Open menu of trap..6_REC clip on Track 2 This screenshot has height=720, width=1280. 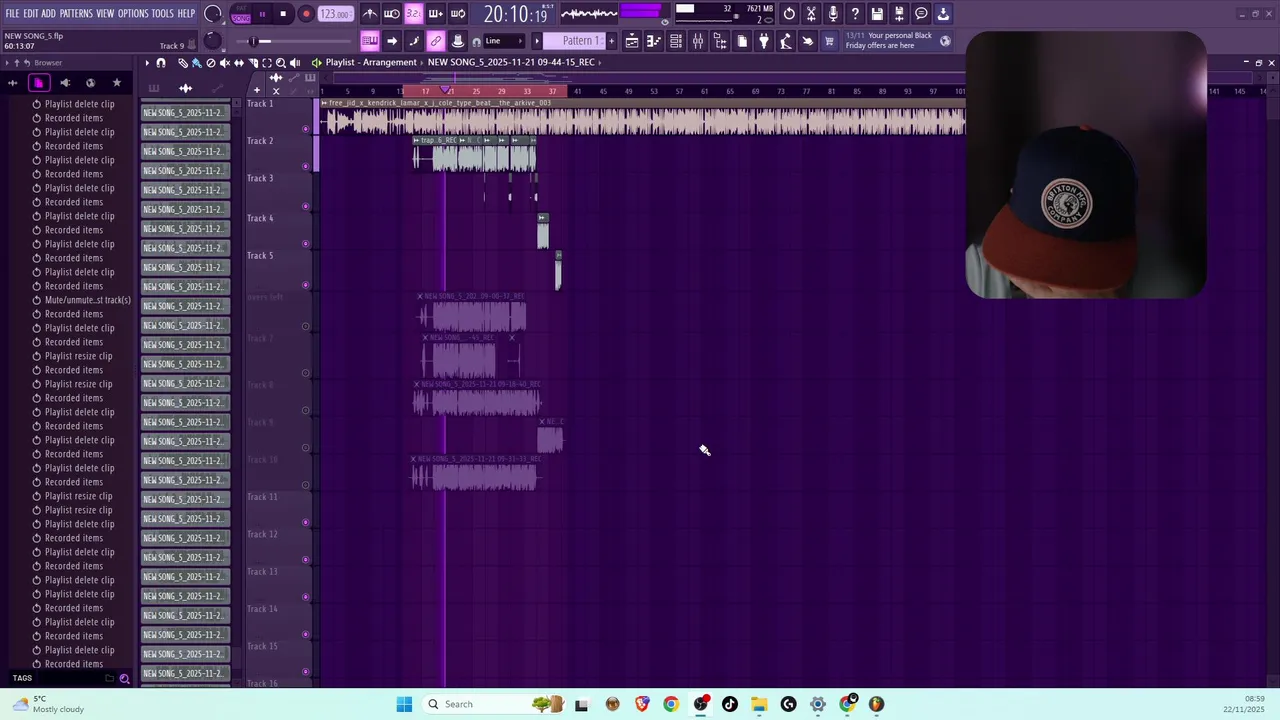point(416,140)
